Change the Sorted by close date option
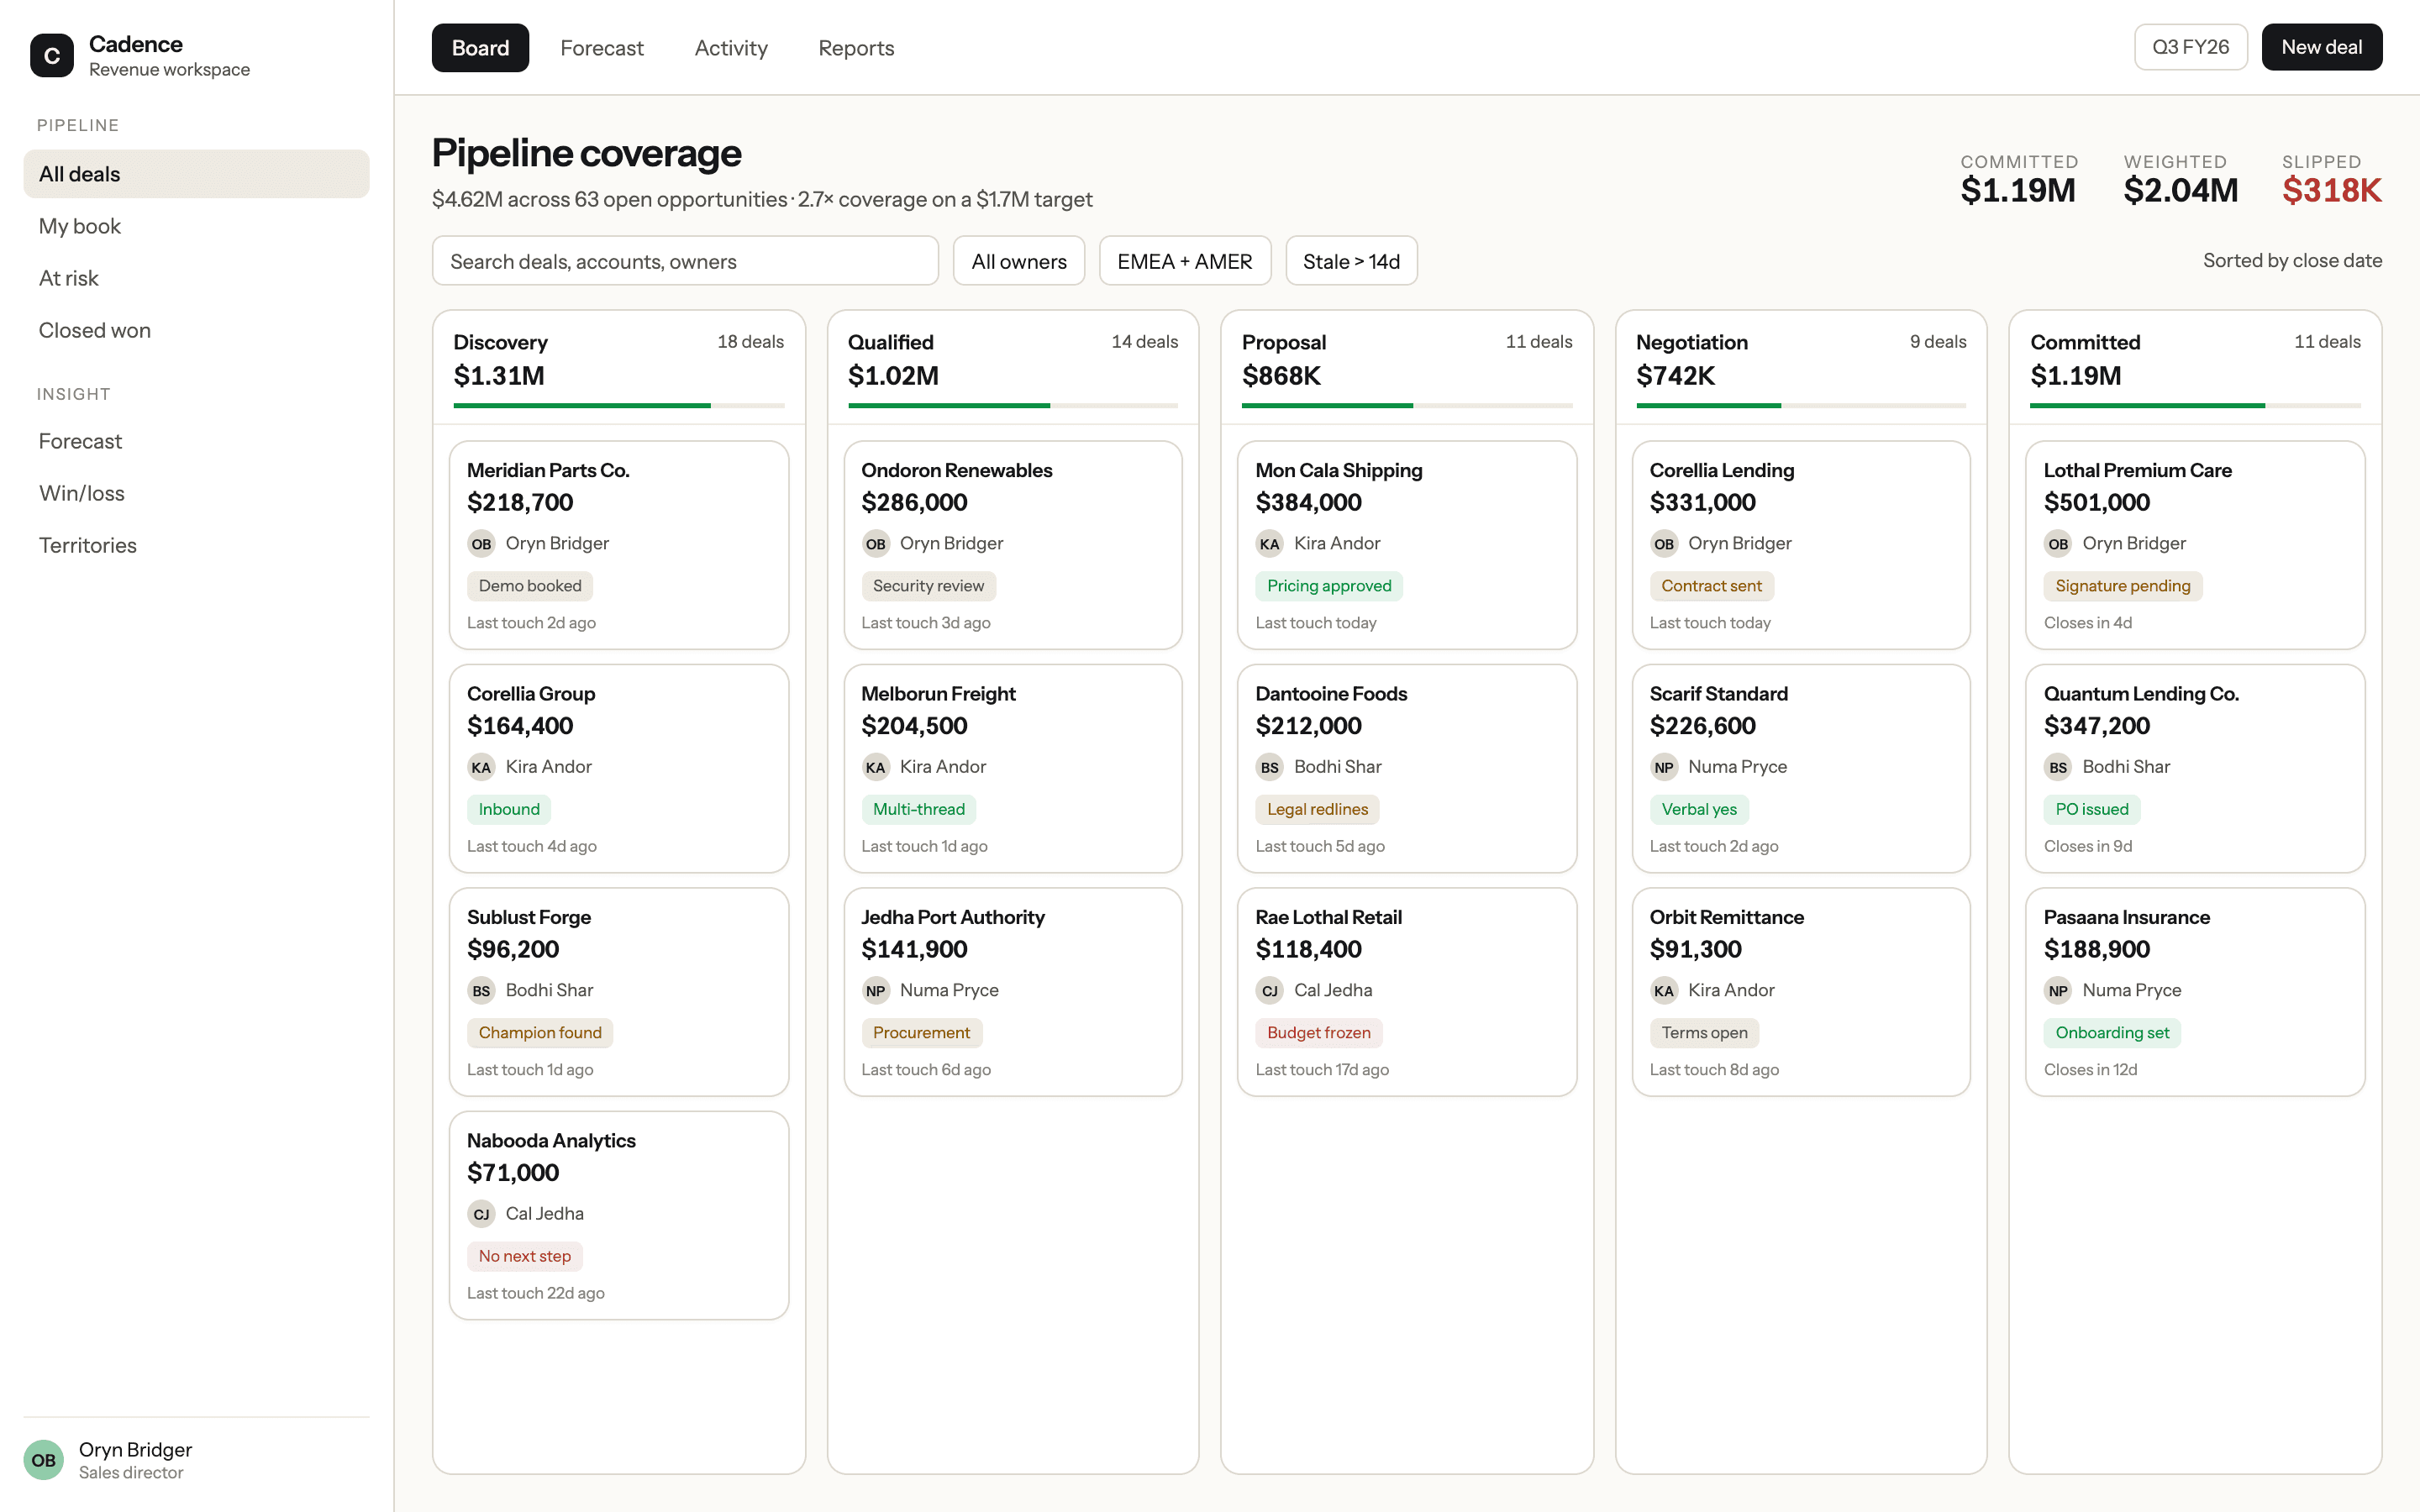2420x1512 pixels. point(2292,260)
